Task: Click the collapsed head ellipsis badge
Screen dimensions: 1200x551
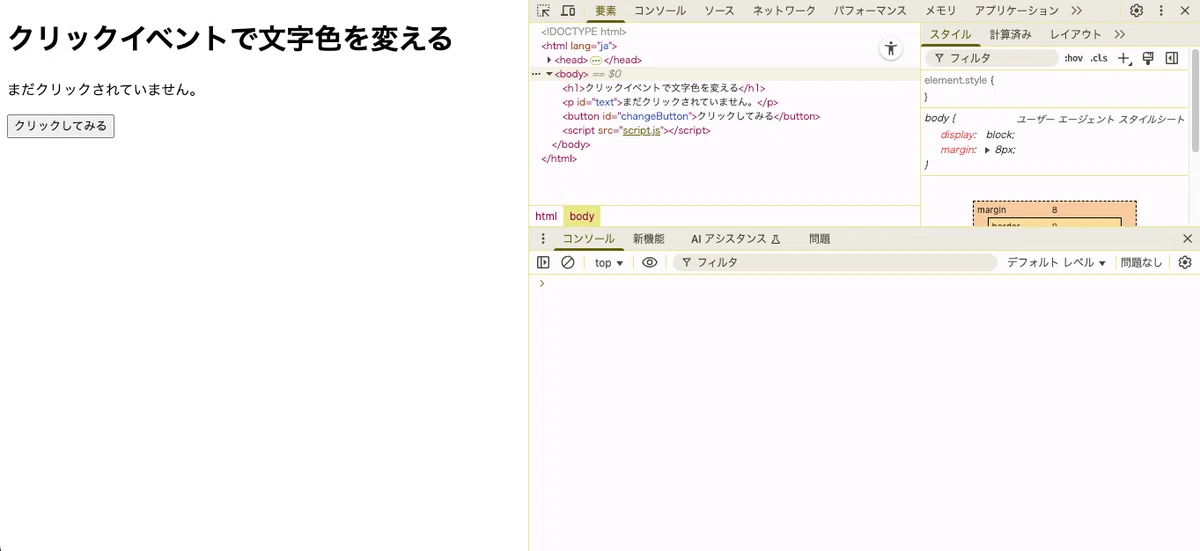Action: (596, 60)
